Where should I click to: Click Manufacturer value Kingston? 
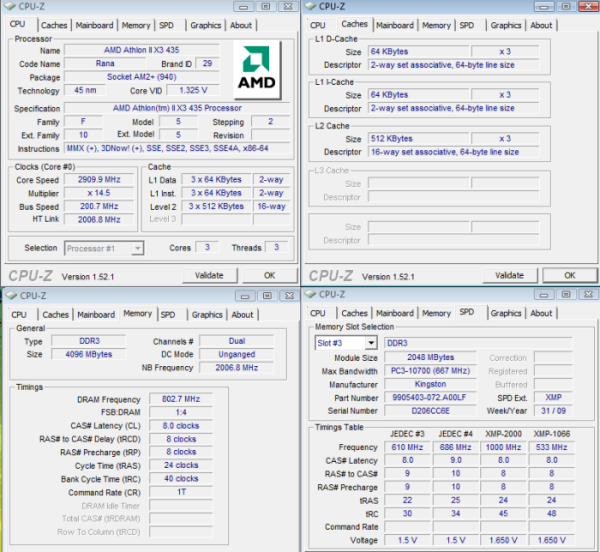(x=430, y=384)
